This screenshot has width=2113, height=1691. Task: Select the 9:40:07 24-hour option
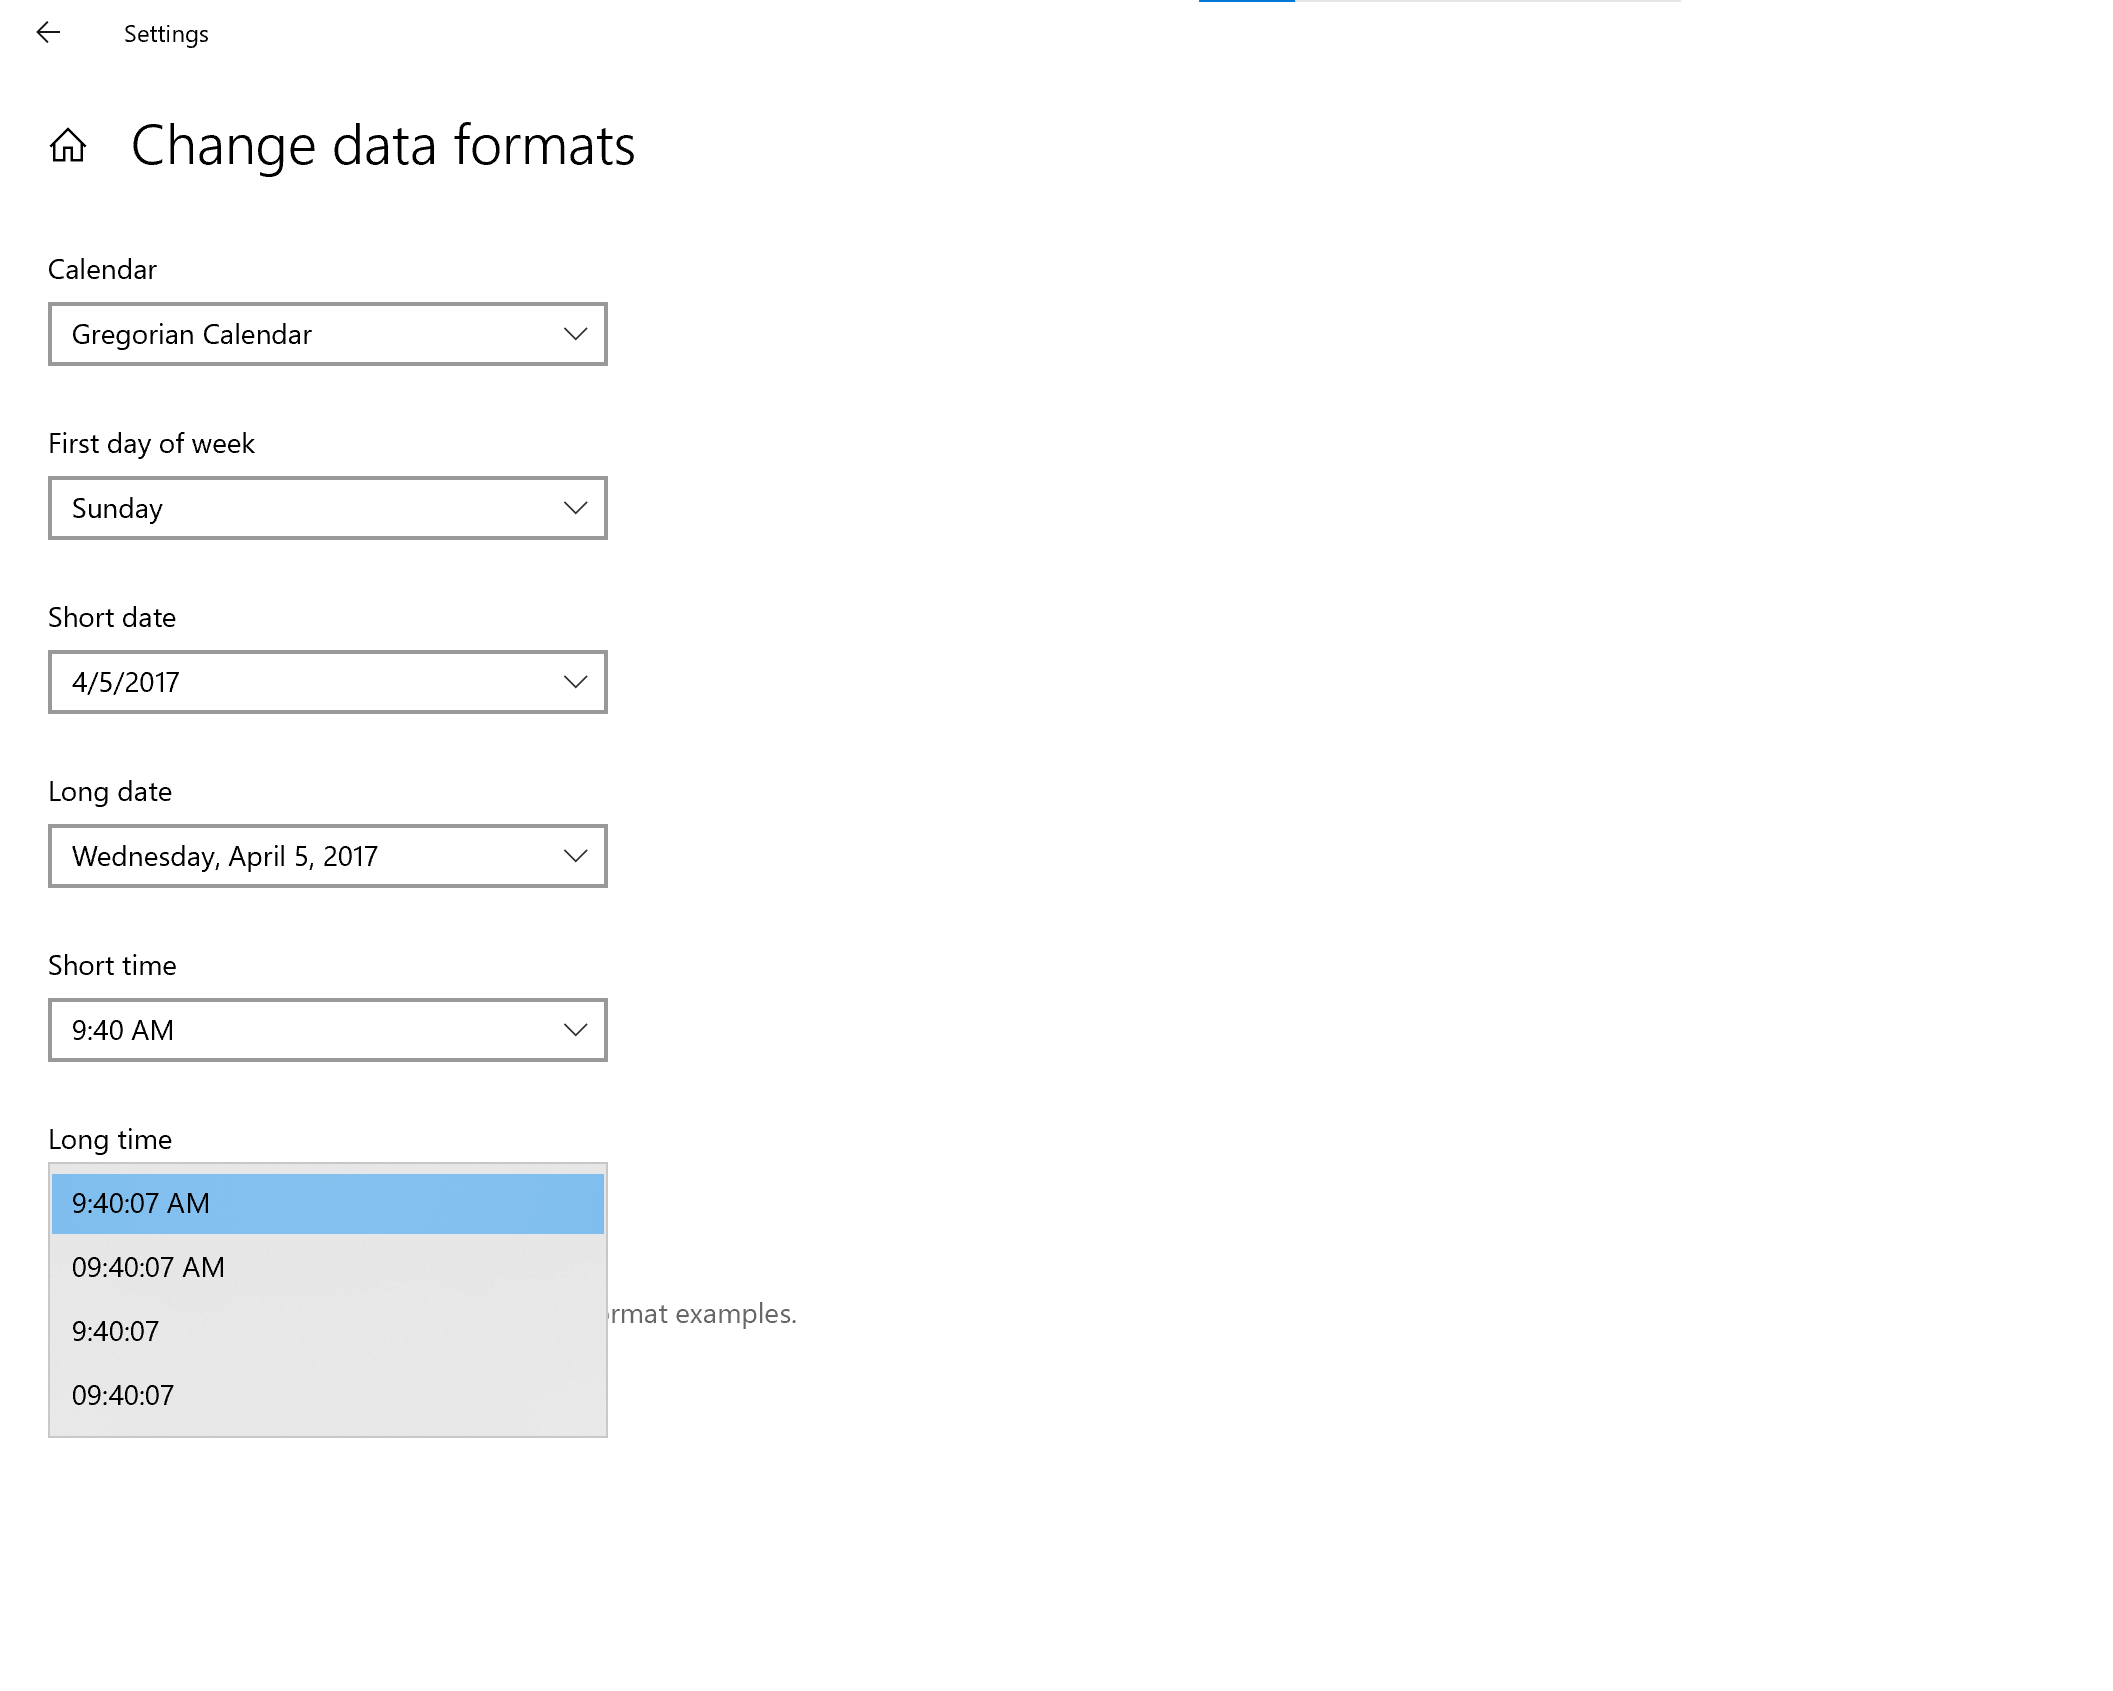327,1331
